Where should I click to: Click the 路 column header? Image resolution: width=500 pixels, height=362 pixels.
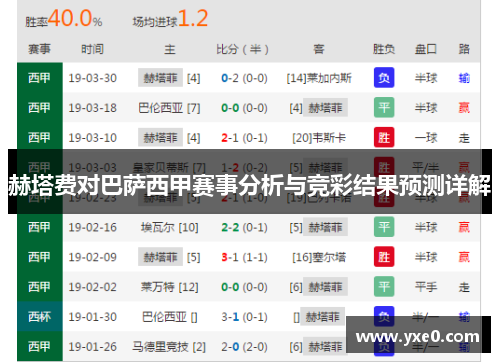464,49
